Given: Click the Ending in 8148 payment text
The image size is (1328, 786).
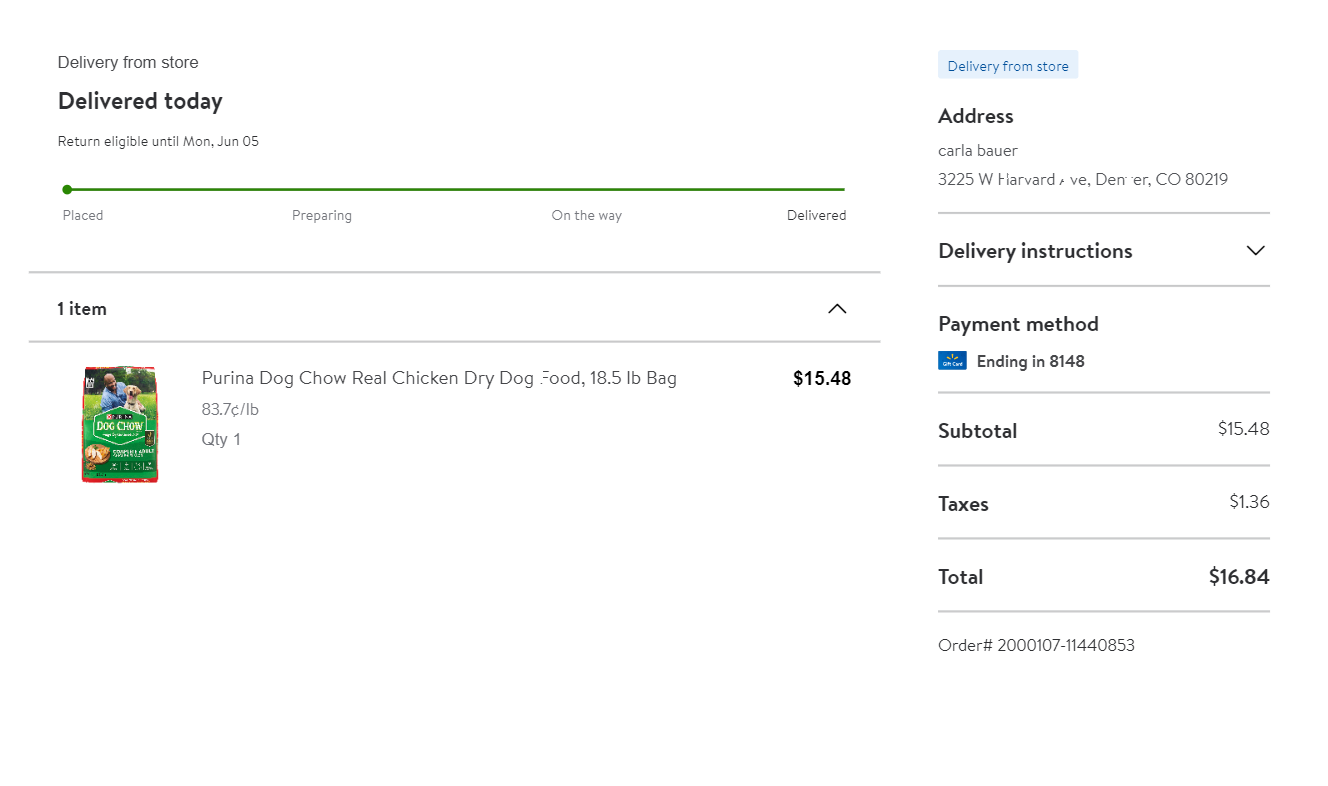Looking at the screenshot, I should click(1030, 361).
